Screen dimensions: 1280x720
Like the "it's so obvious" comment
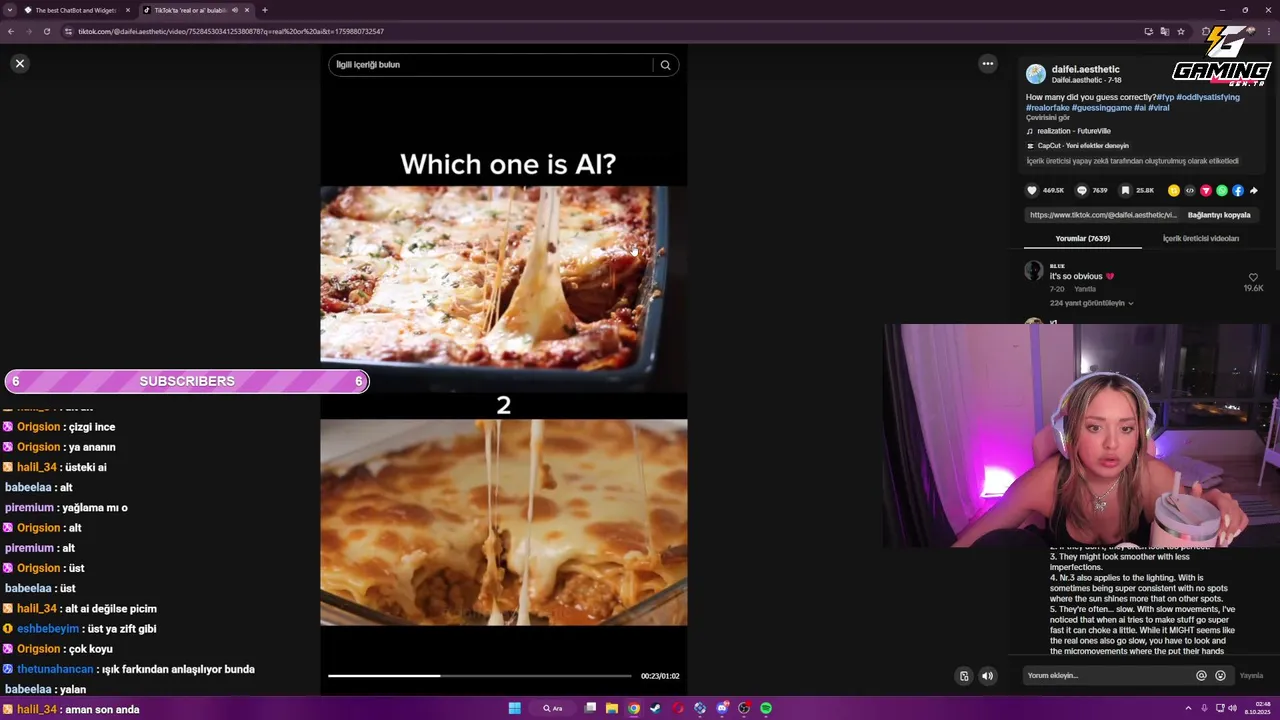pyautogui.click(x=1253, y=278)
